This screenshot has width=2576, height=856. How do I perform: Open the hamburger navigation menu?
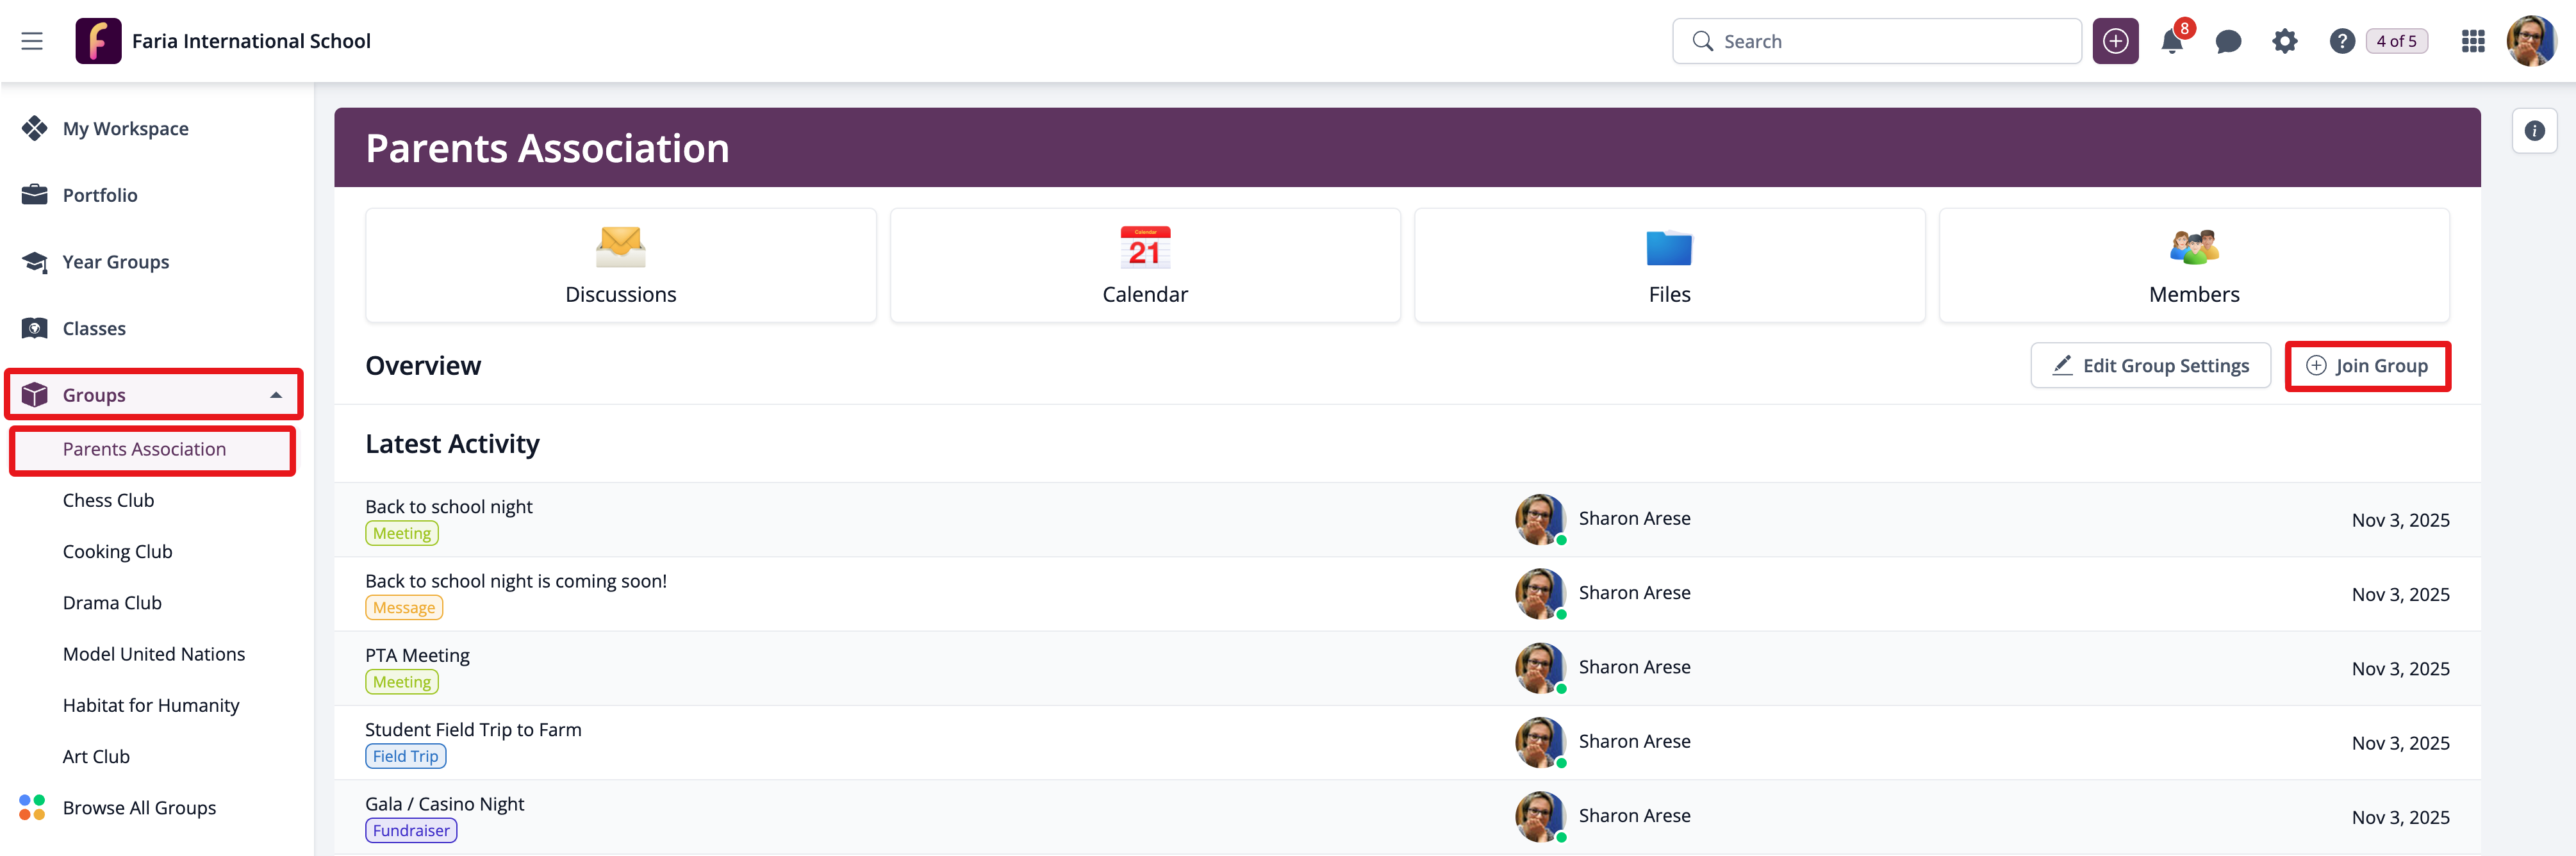[32, 41]
